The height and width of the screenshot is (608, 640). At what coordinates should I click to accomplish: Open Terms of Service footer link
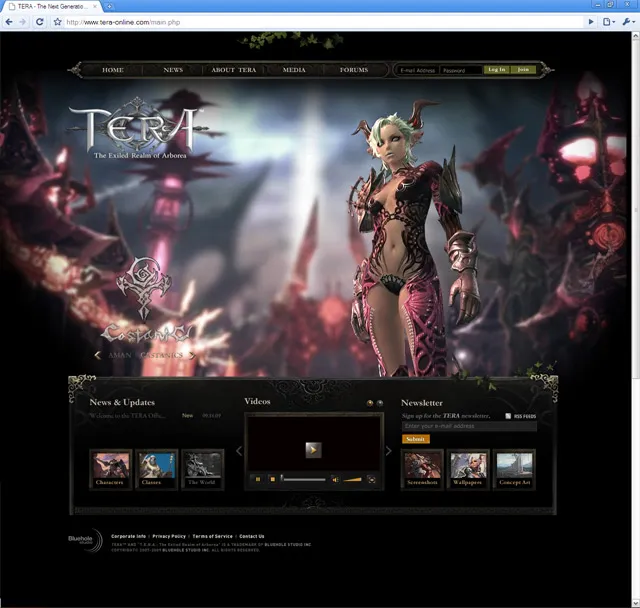tap(212, 536)
